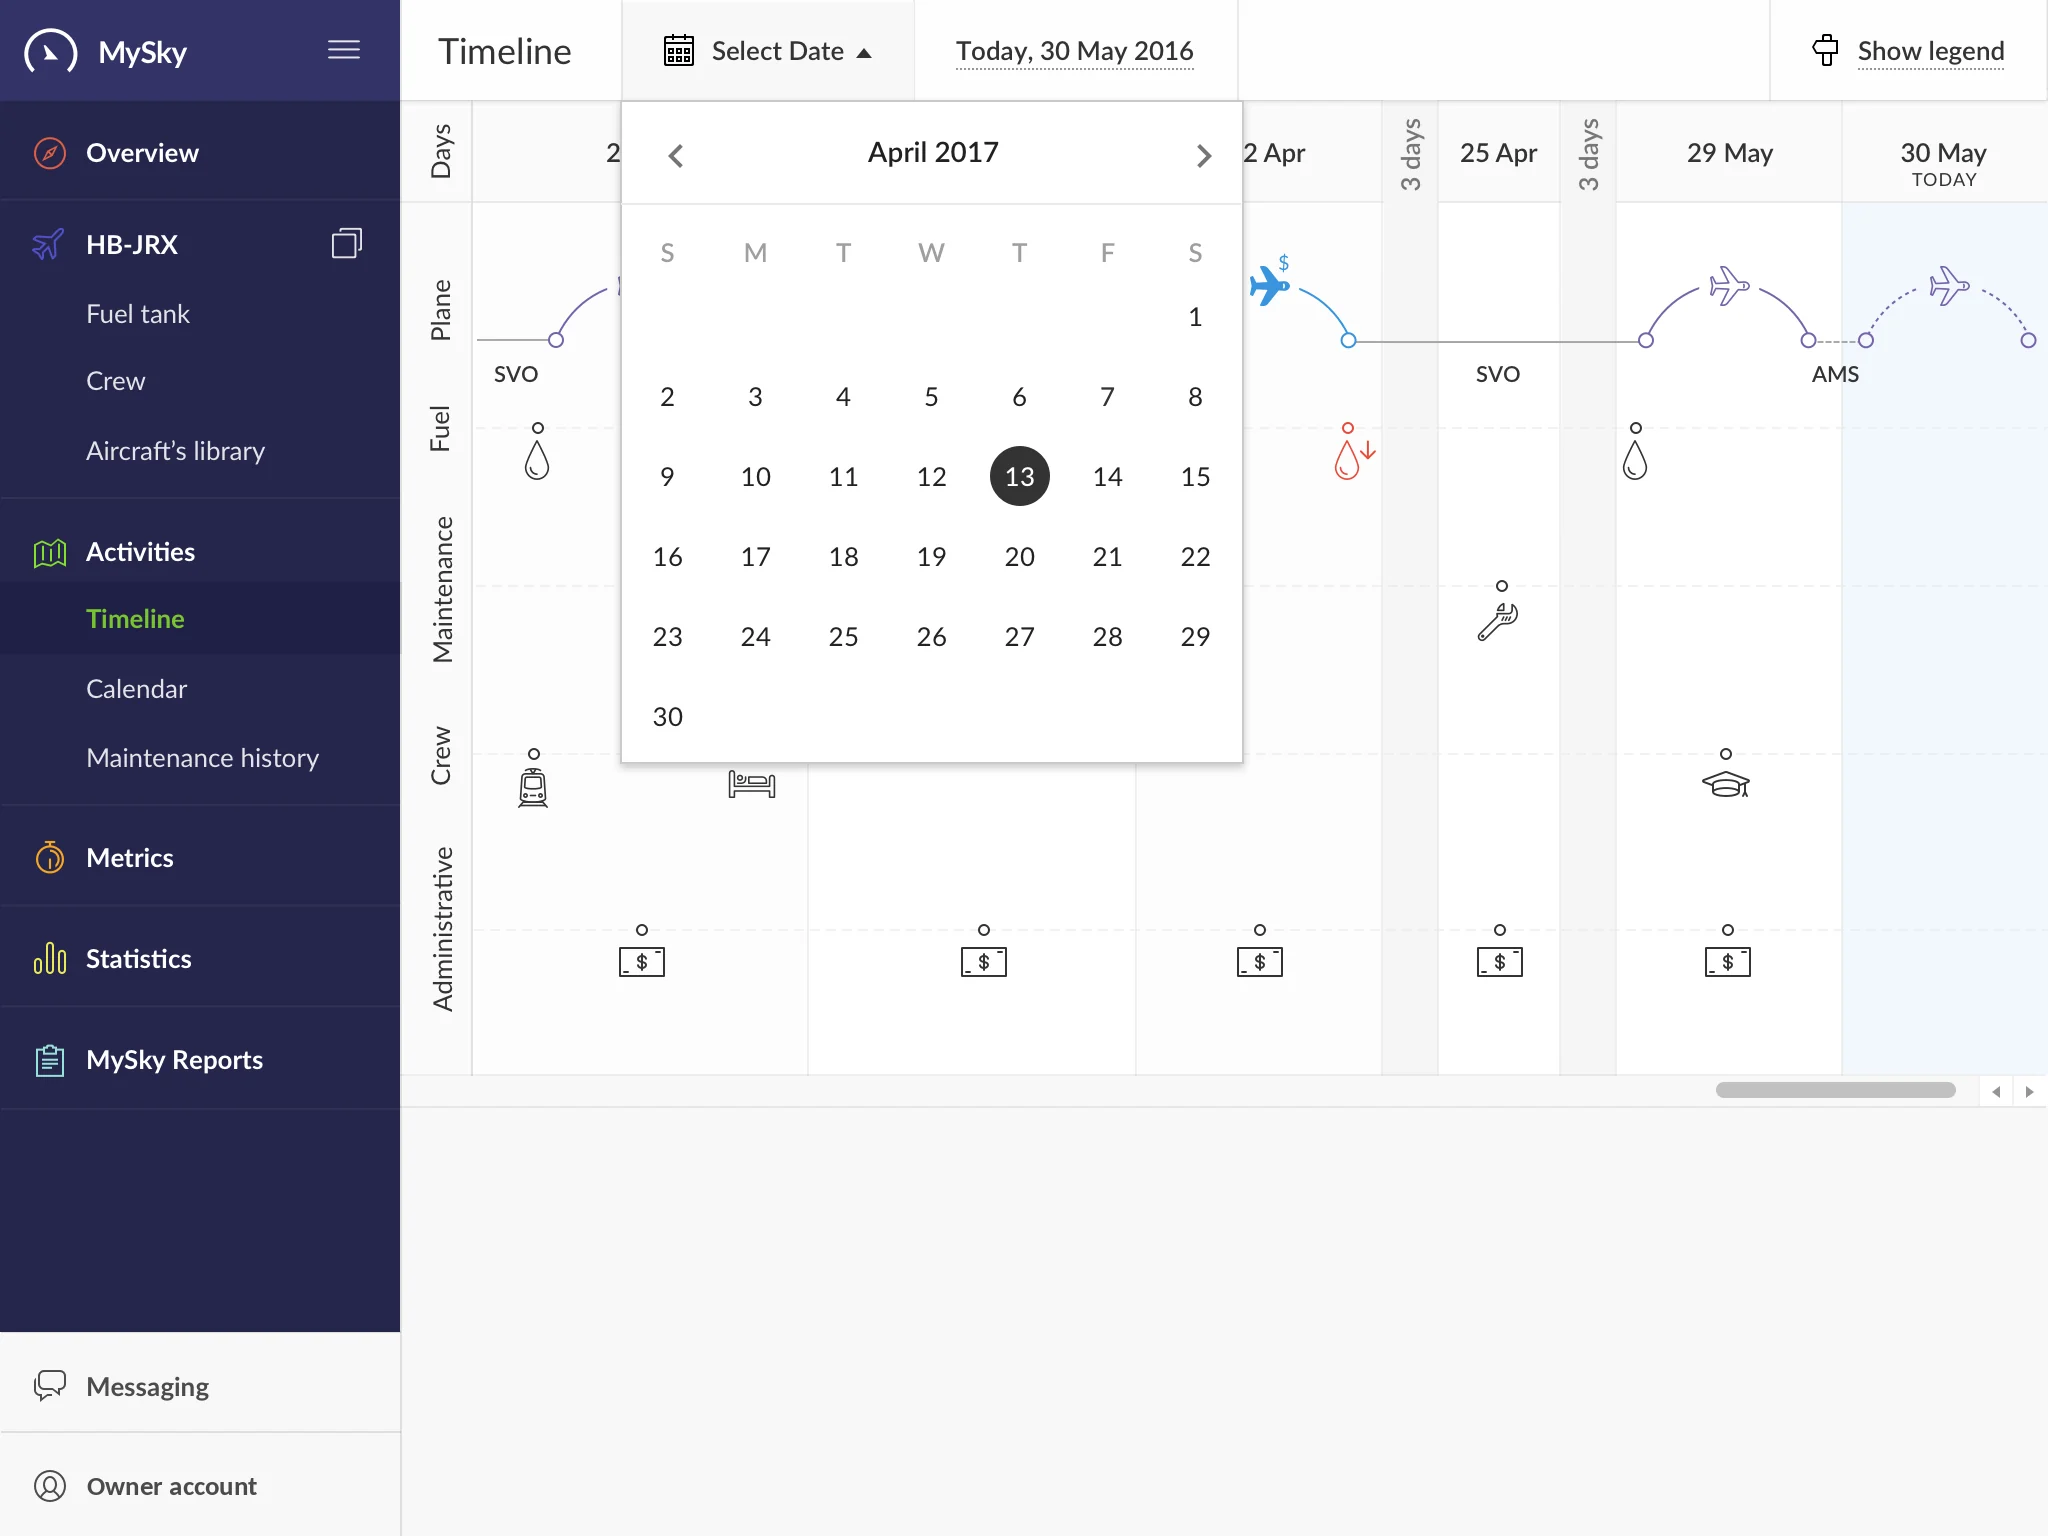Image resolution: width=2048 pixels, height=1536 pixels.
Task: Click the crew bed rest icon
Action: 752,784
